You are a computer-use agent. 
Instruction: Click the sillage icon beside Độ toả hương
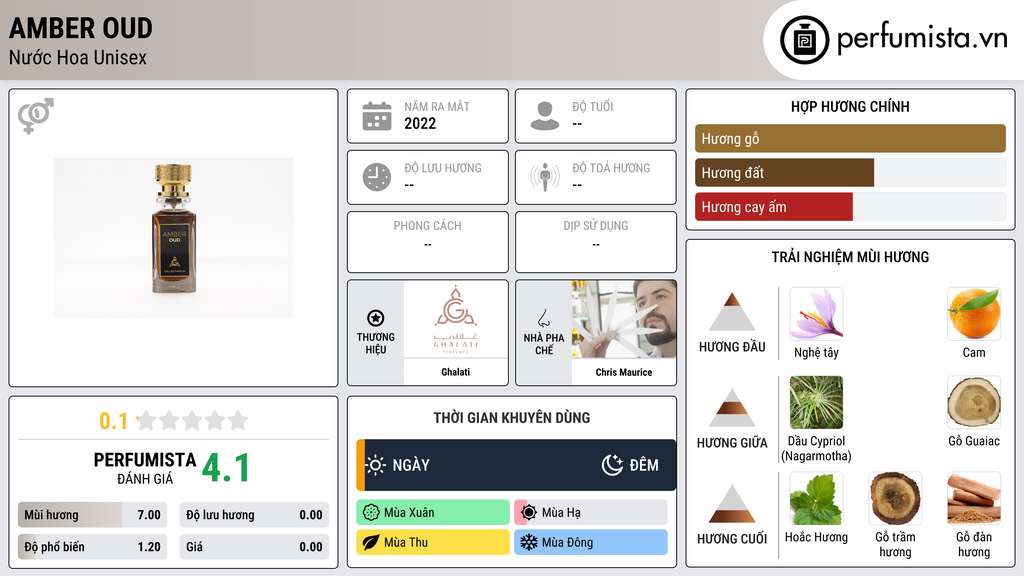coord(545,176)
